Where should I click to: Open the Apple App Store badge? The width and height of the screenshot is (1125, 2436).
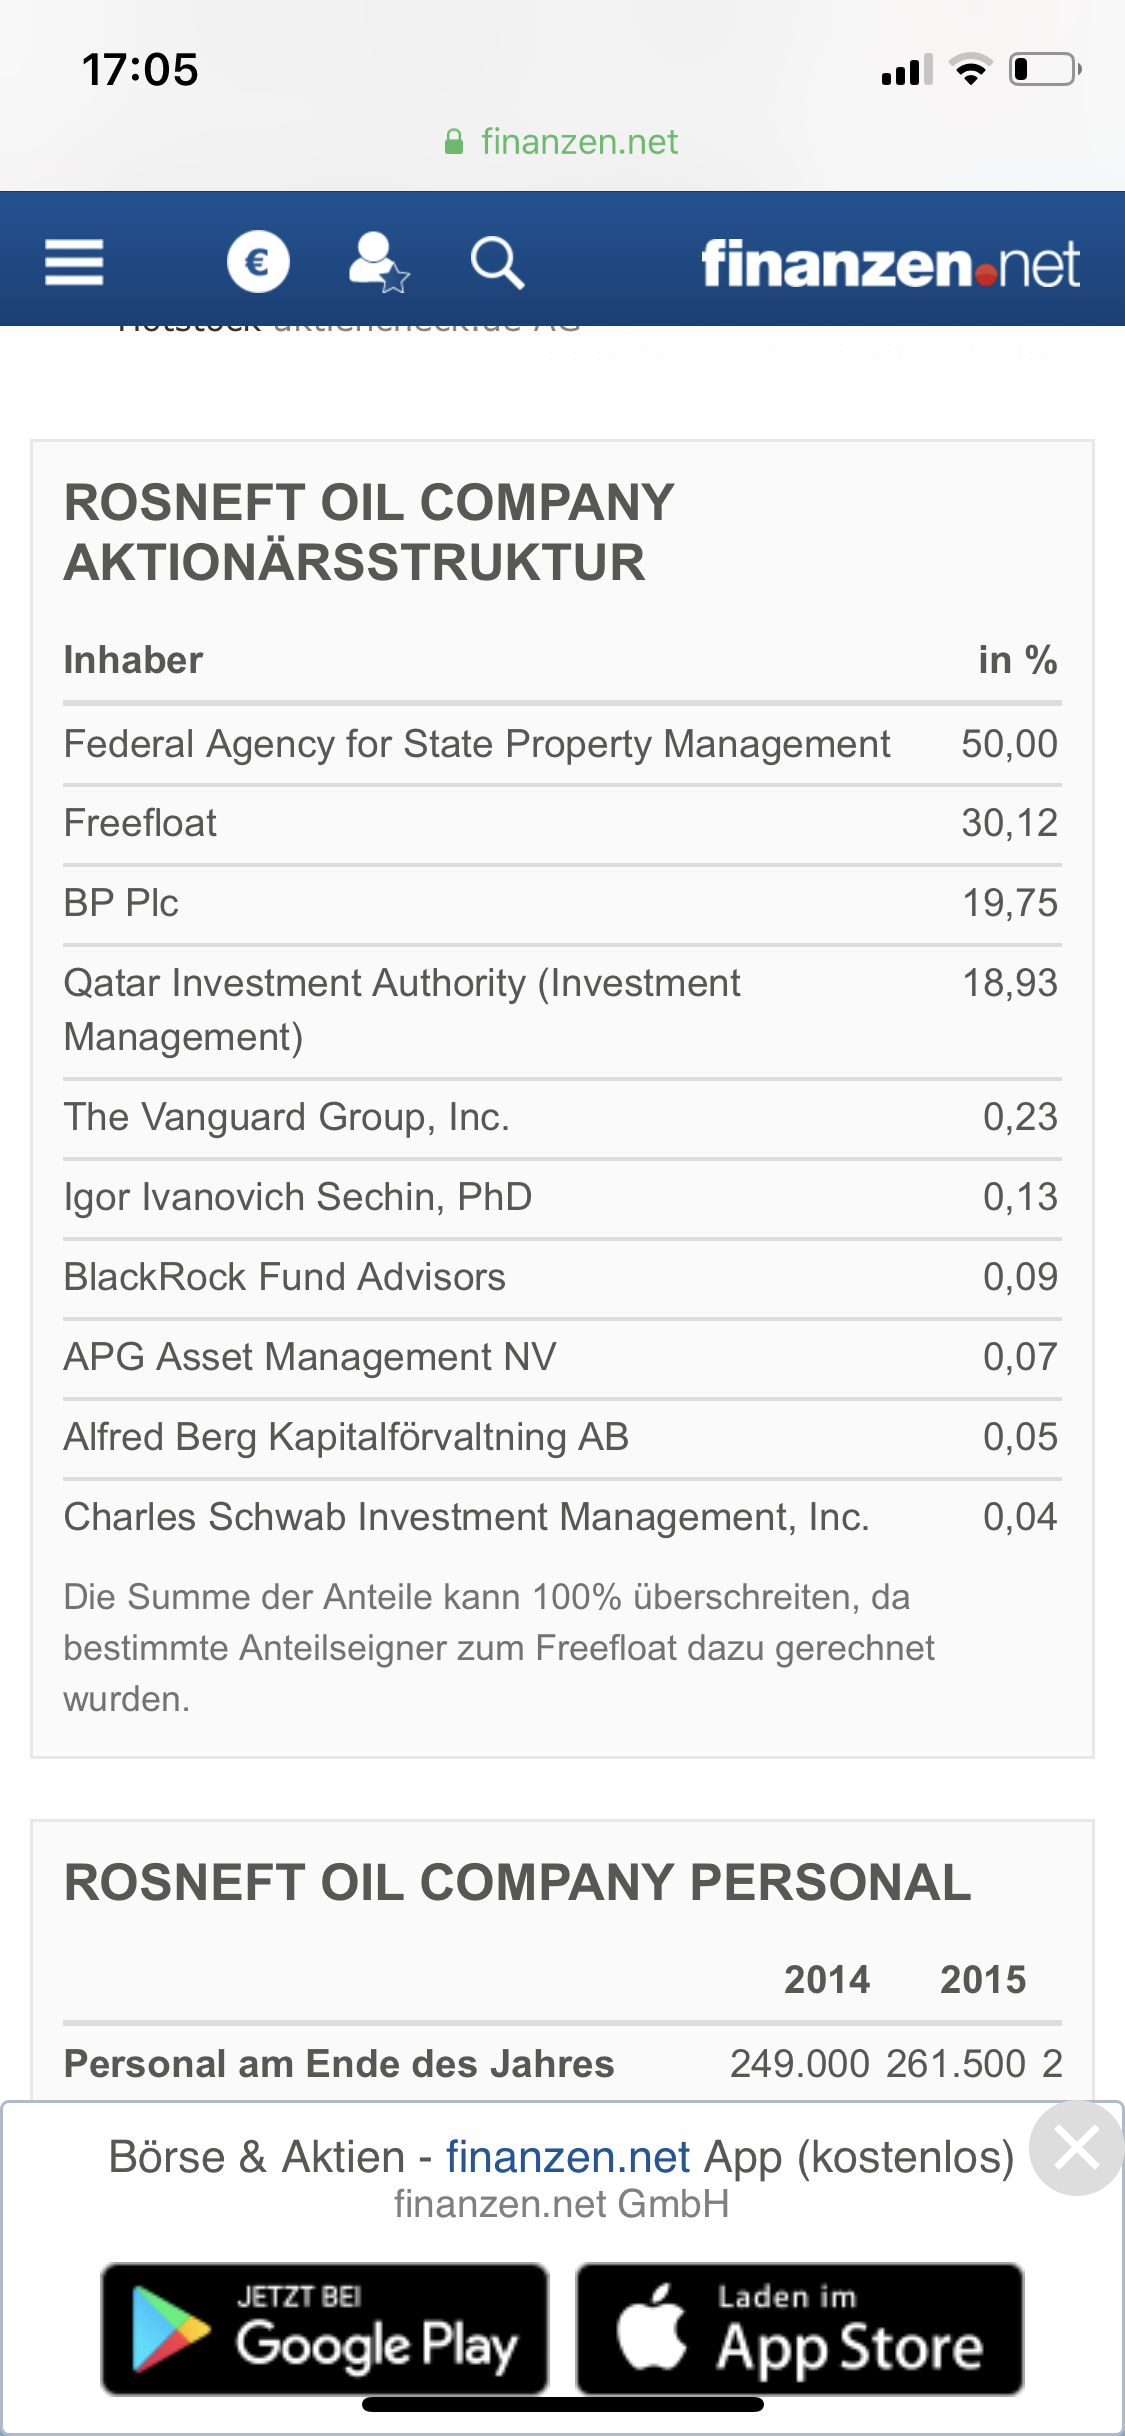click(x=799, y=2329)
